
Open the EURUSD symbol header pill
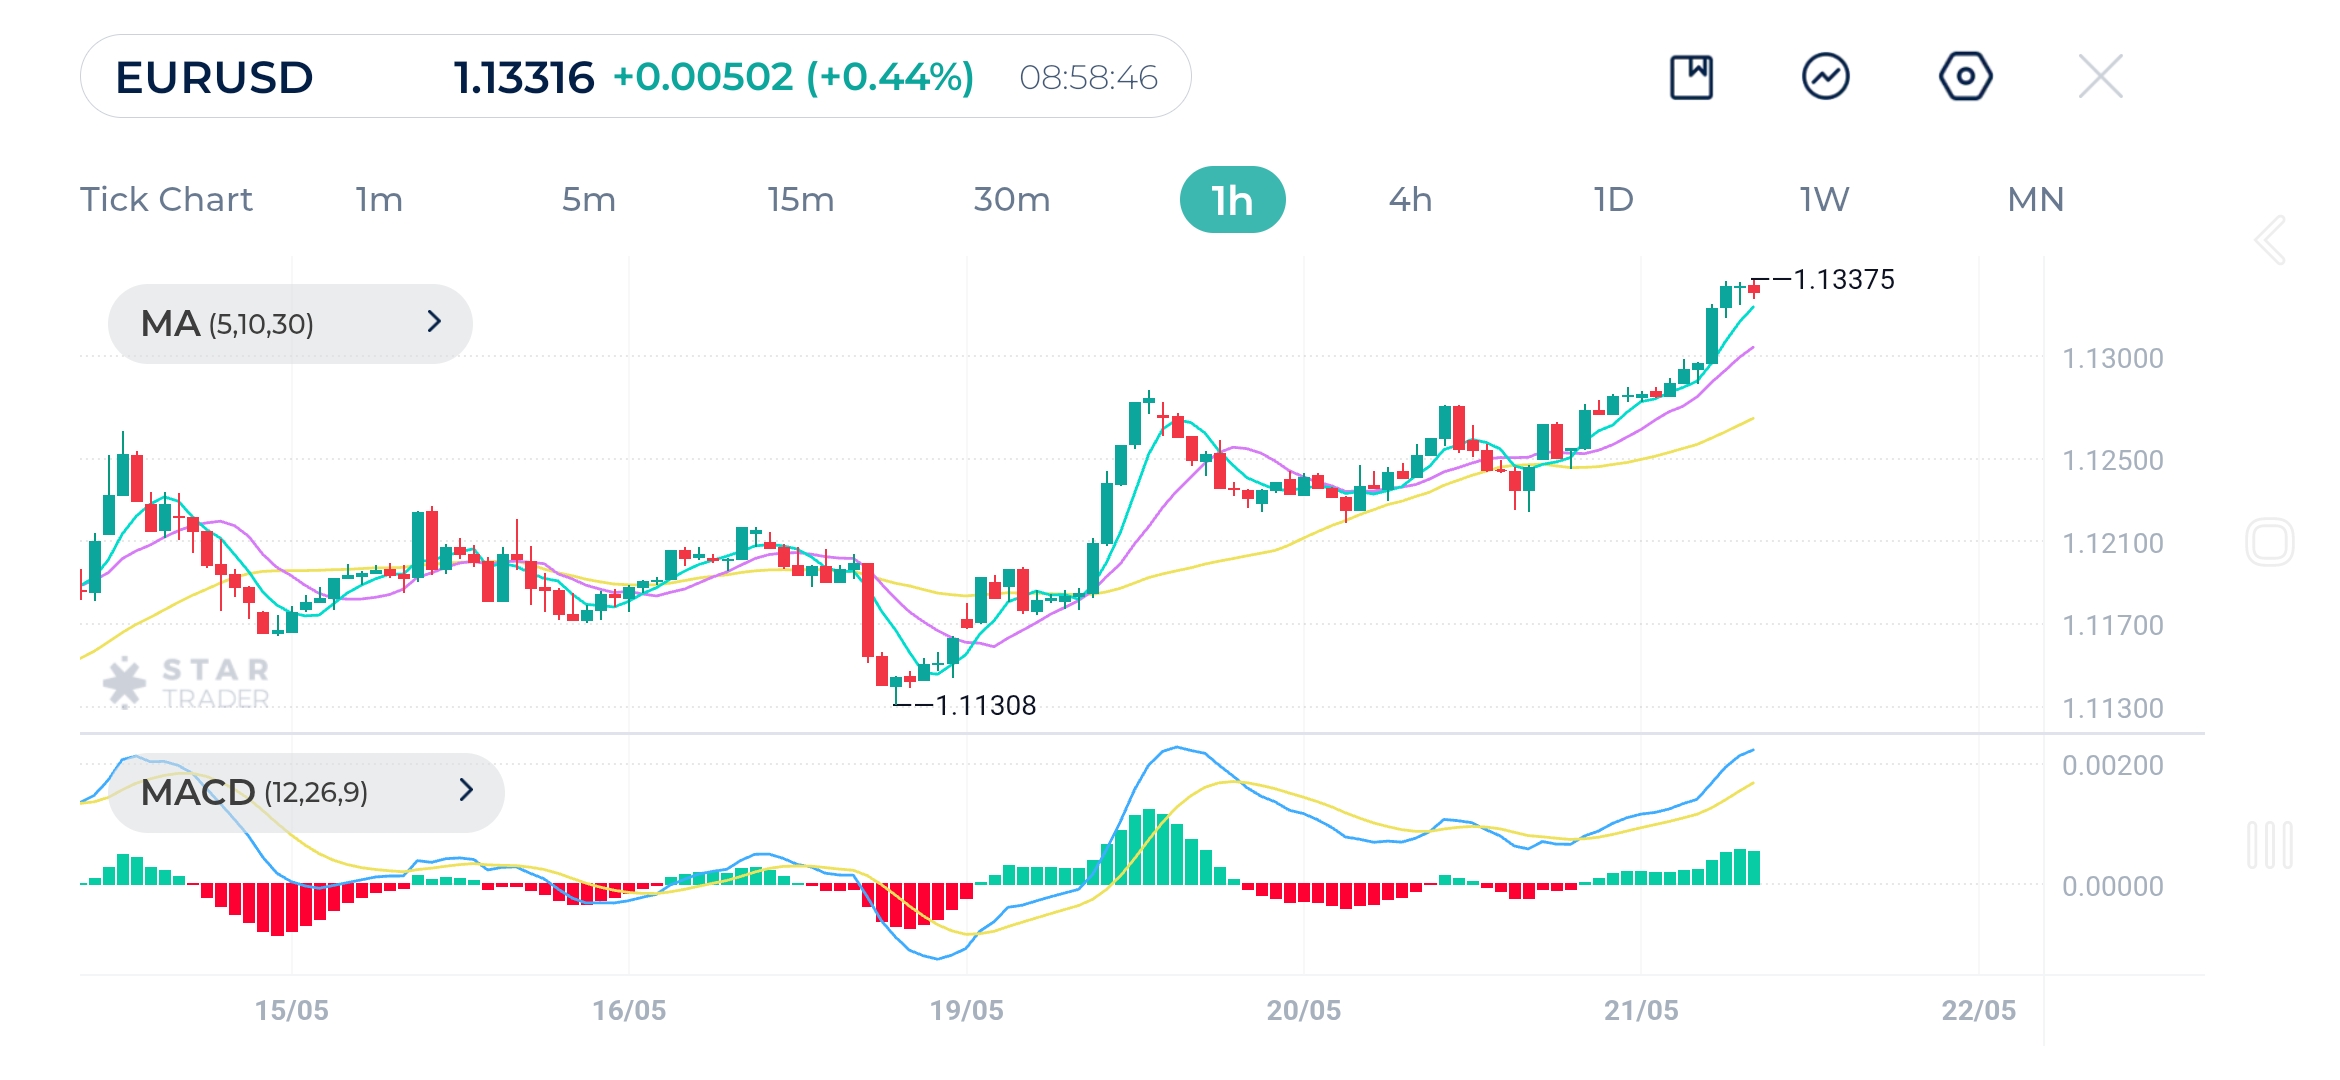tap(635, 77)
